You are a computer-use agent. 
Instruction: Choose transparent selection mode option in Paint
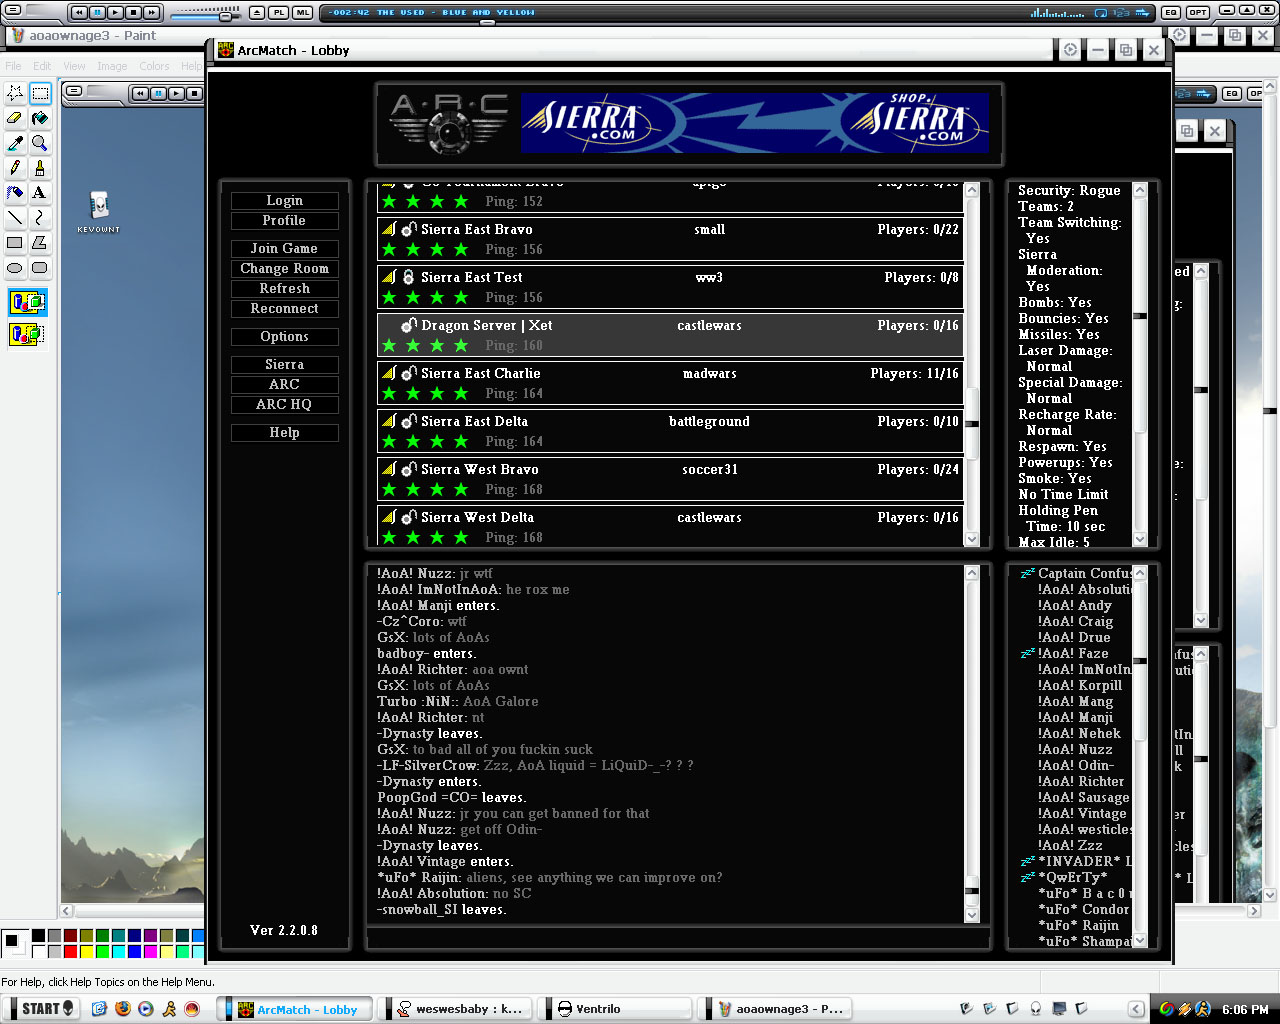[x=28, y=334]
